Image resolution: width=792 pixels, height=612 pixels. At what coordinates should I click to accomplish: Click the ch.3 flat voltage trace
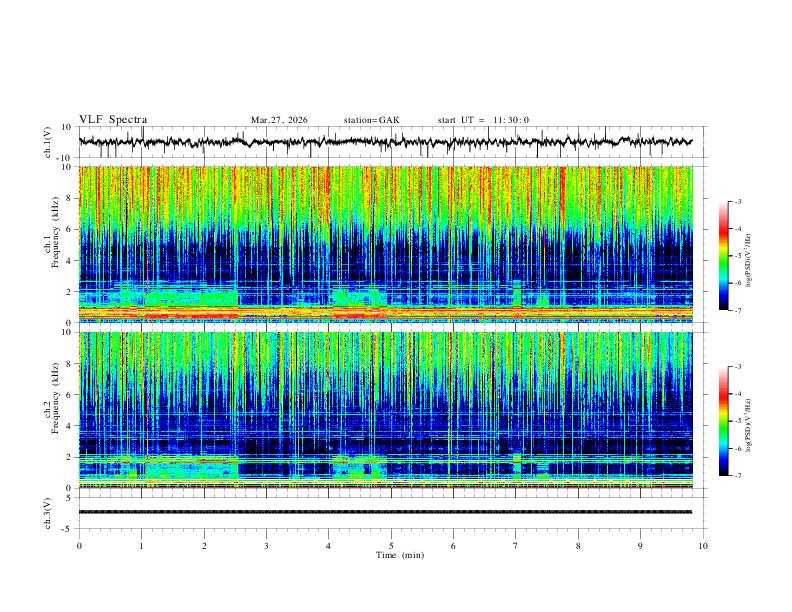click(385, 512)
